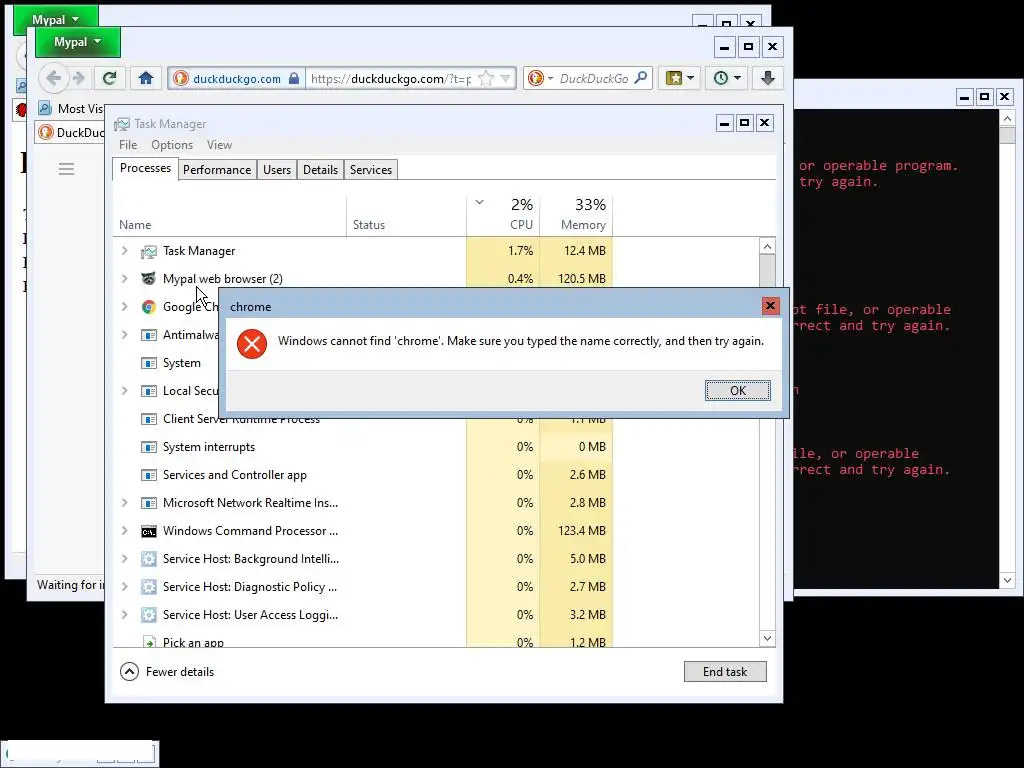Click the Google Chrome process icon
1024x768 pixels.
(x=149, y=307)
